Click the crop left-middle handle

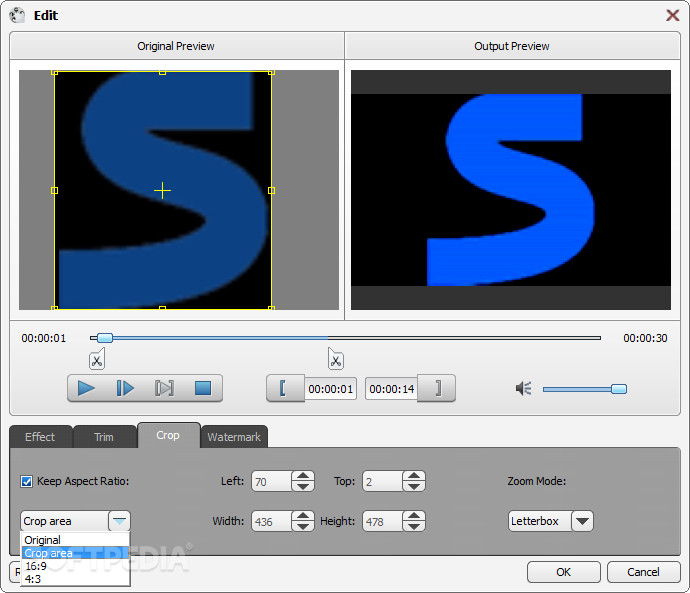coord(55,190)
